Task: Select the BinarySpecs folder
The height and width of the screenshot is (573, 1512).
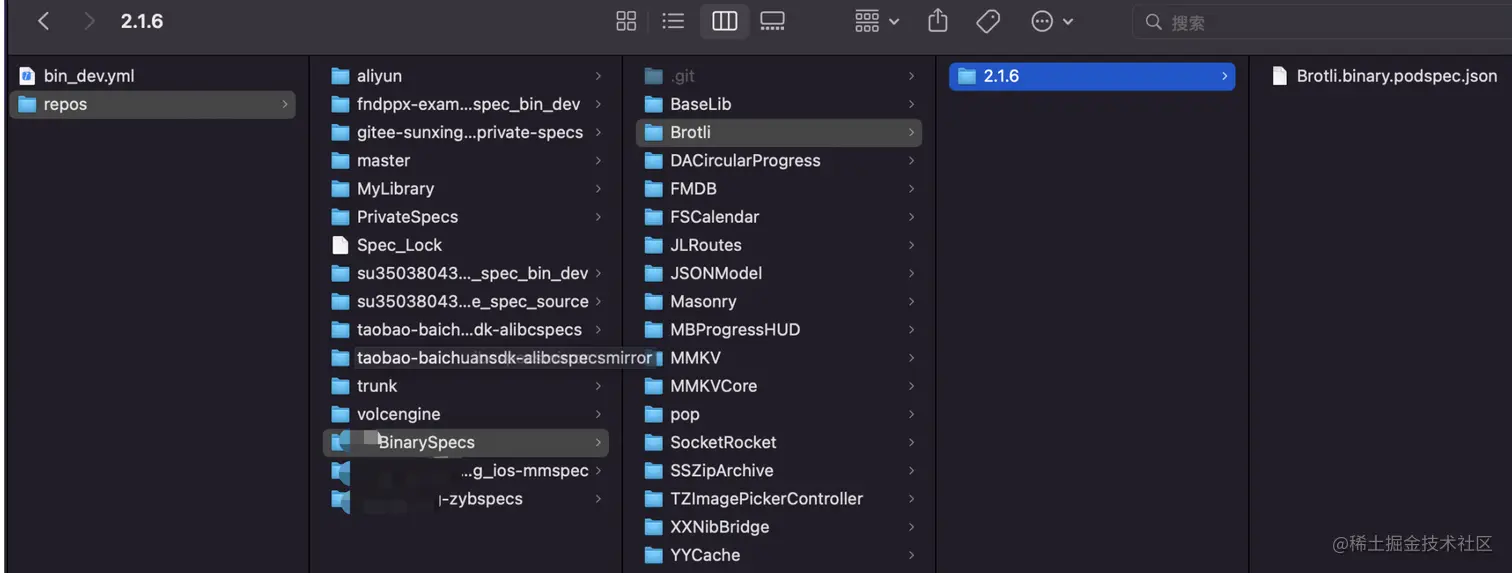Action: click(466, 442)
